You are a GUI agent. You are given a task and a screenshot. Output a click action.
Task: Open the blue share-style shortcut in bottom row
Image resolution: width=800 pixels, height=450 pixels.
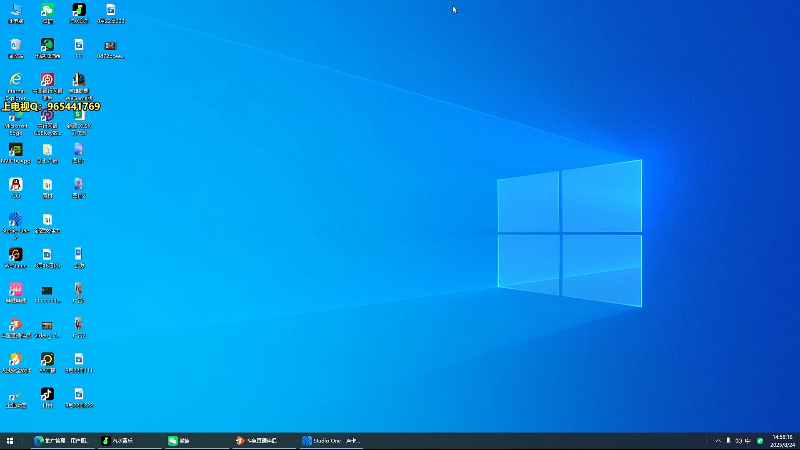pos(16,399)
